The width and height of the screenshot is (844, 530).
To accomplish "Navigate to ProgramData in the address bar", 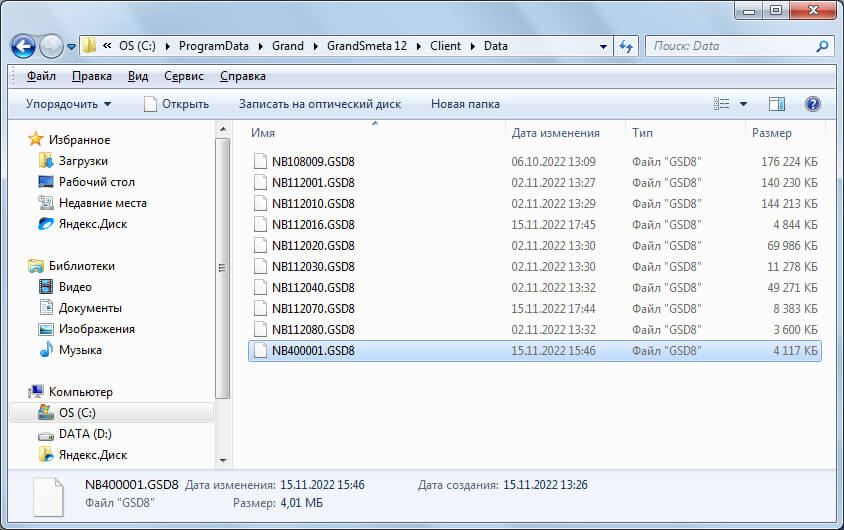I will [214, 46].
